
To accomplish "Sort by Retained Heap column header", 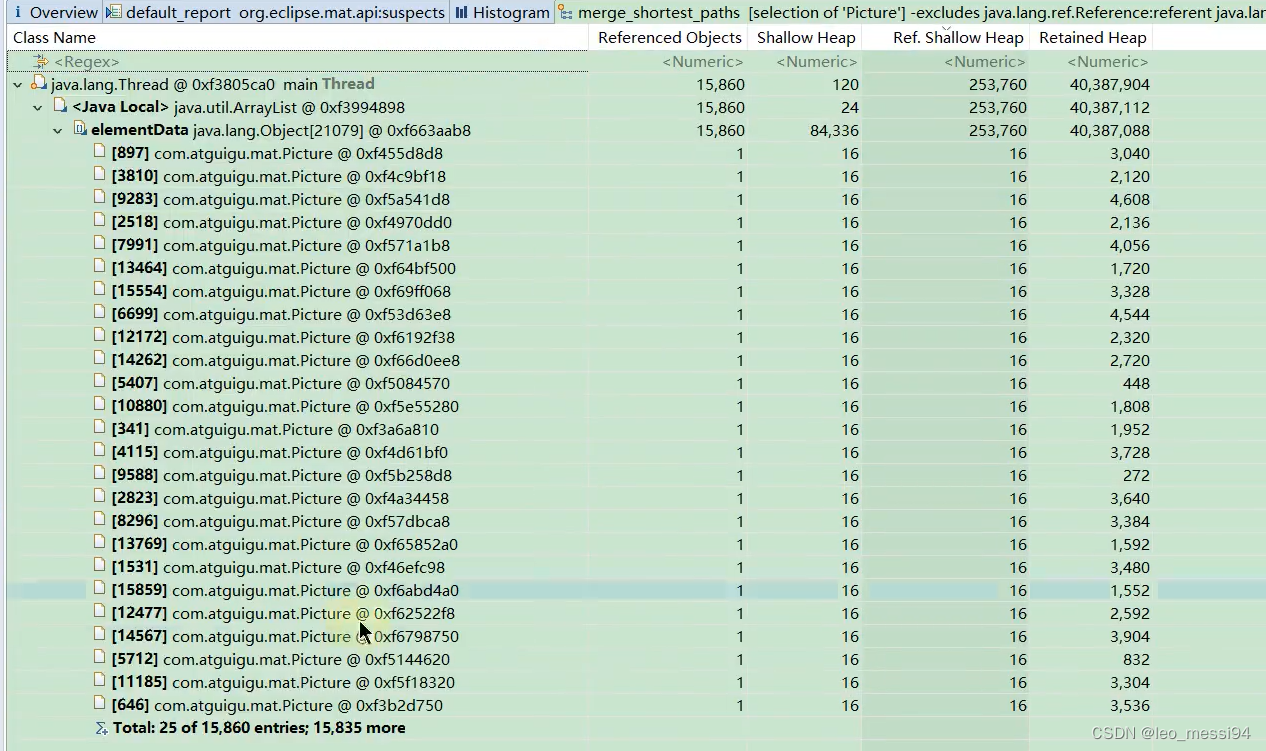I will tap(1093, 37).
